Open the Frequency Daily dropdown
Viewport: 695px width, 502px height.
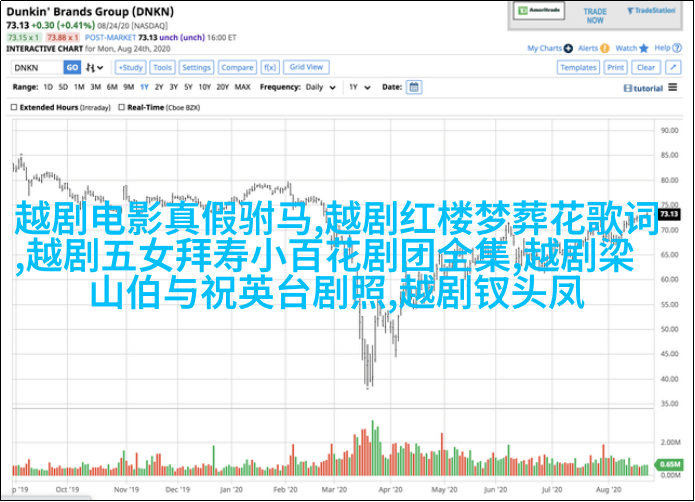pos(320,87)
